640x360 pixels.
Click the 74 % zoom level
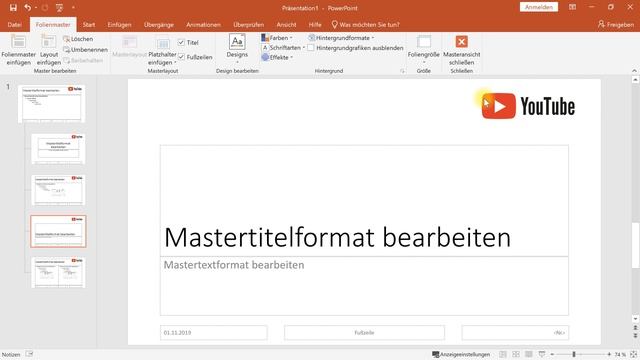click(620, 354)
